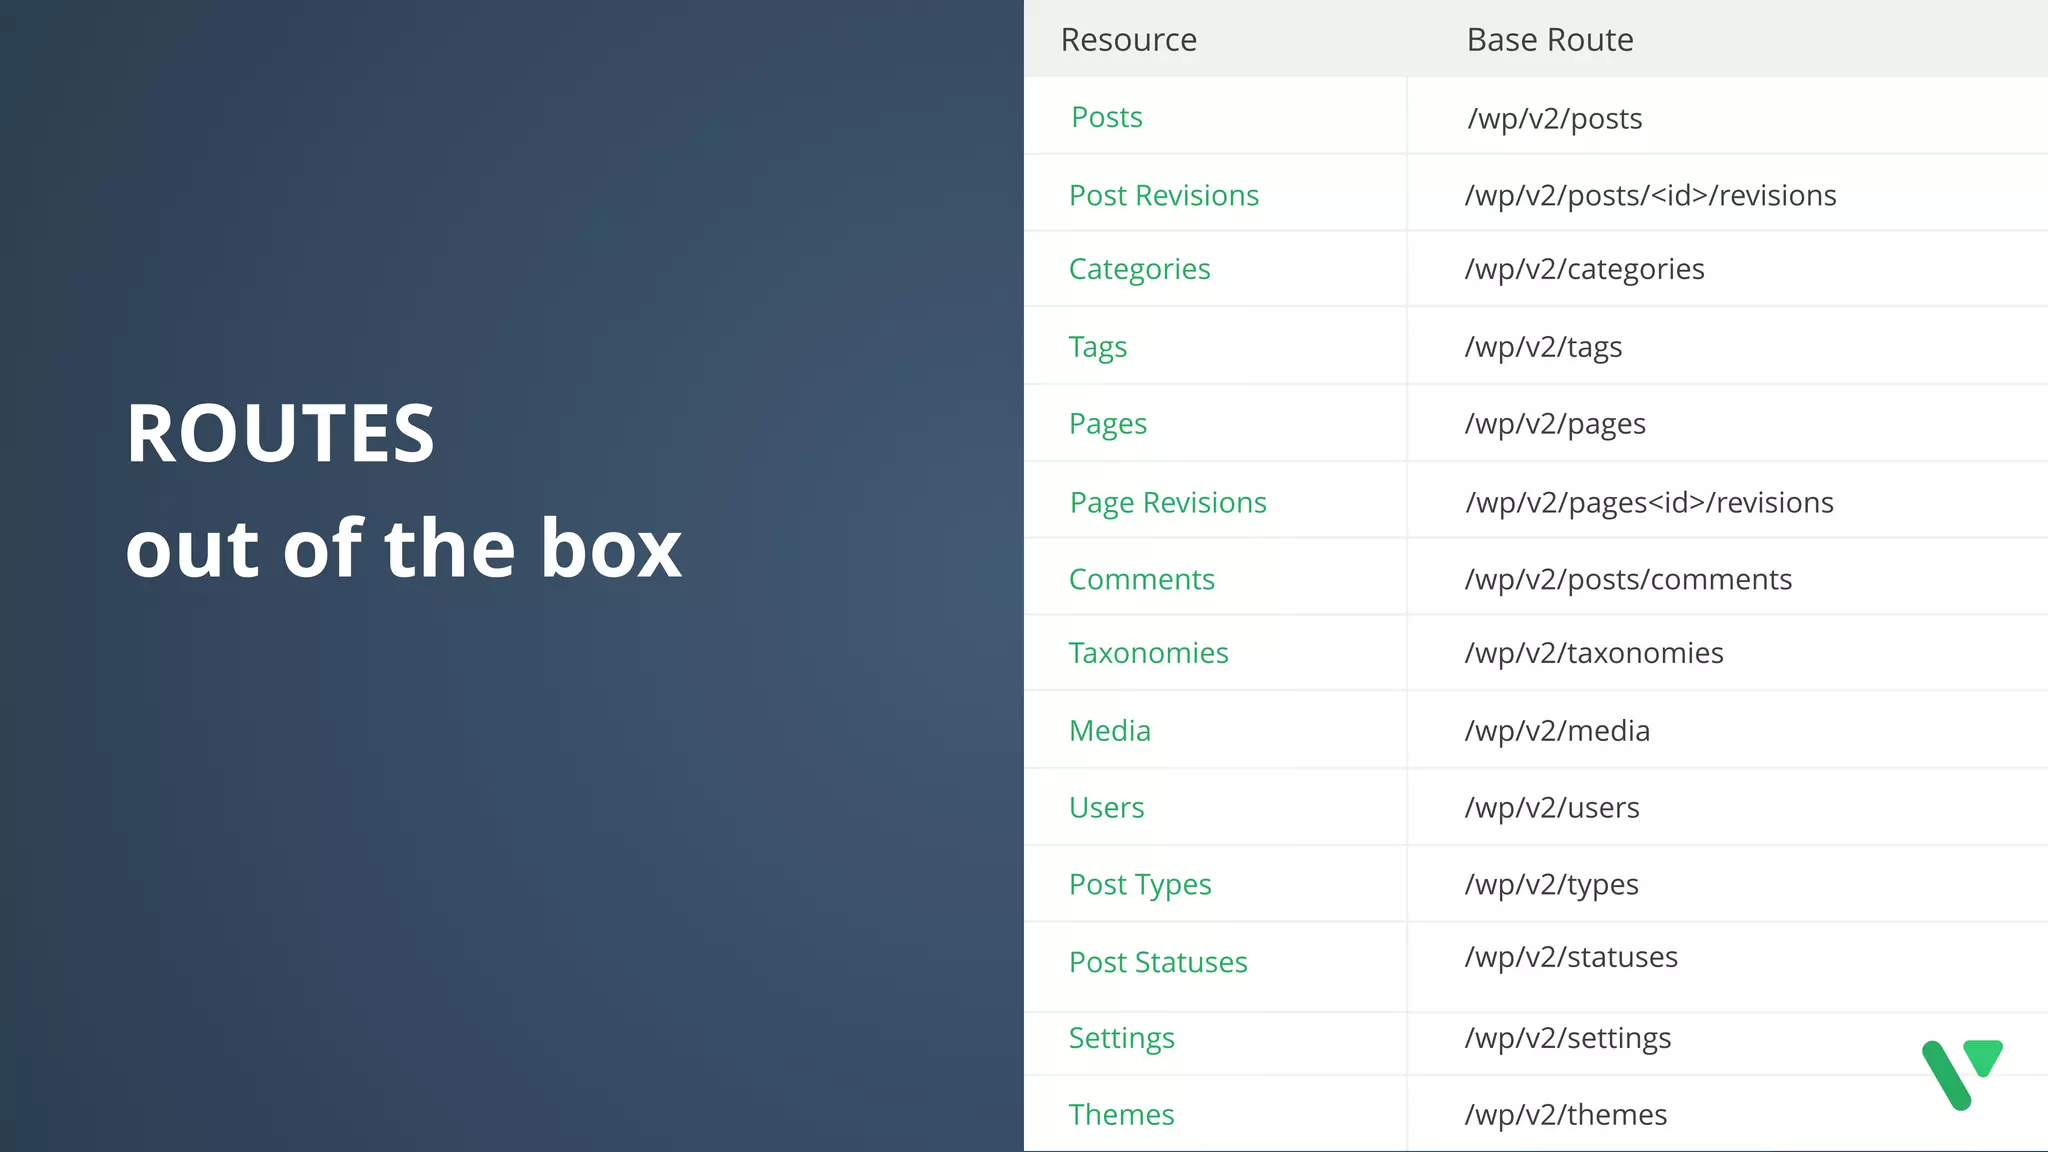Image resolution: width=2048 pixels, height=1152 pixels.
Task: Select the Post Statuses resource link
Action: [x=1158, y=962]
